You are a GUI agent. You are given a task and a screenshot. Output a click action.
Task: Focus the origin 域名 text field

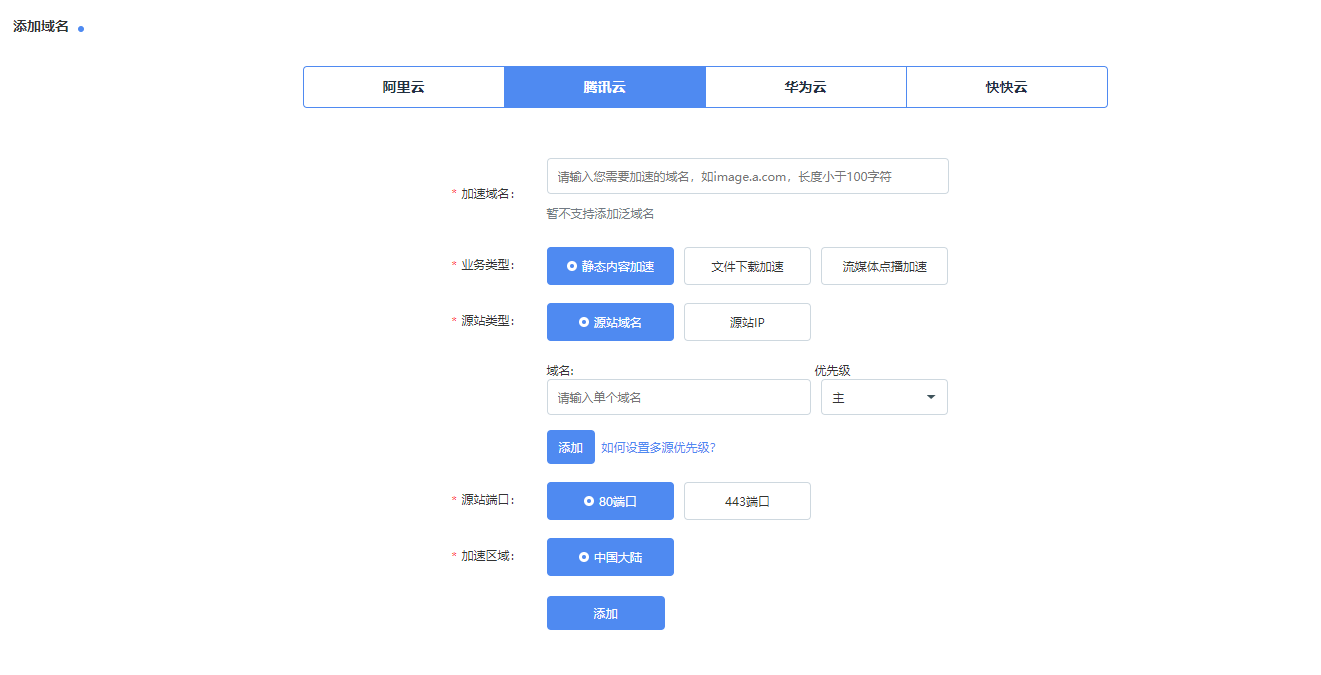(x=678, y=397)
